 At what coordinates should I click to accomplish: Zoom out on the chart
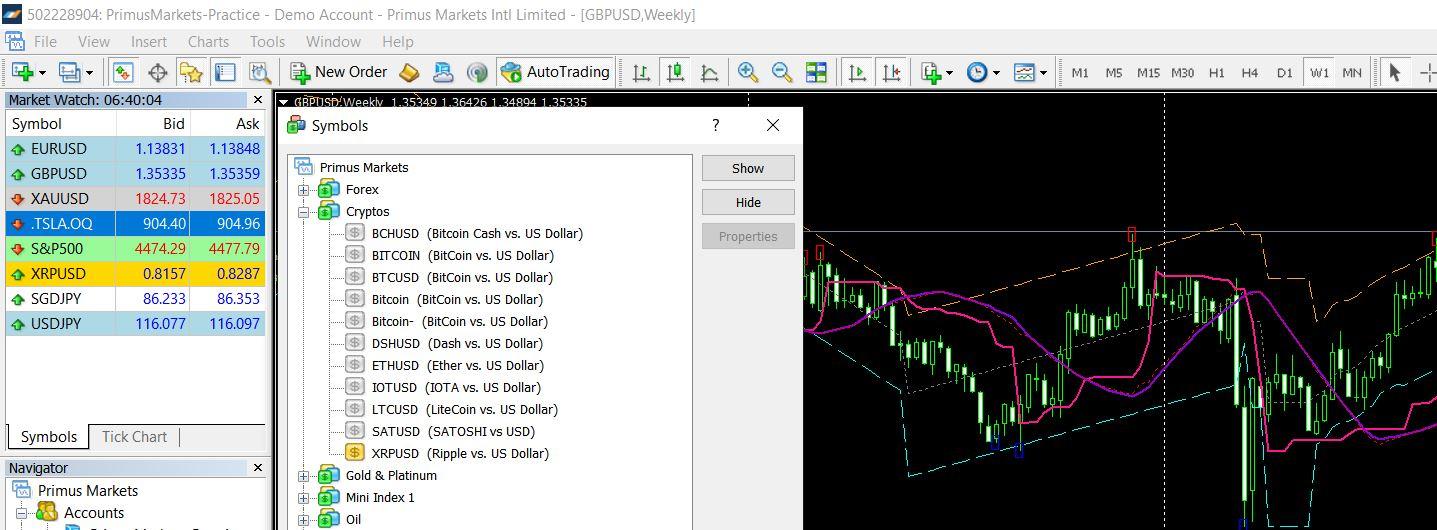click(x=782, y=72)
